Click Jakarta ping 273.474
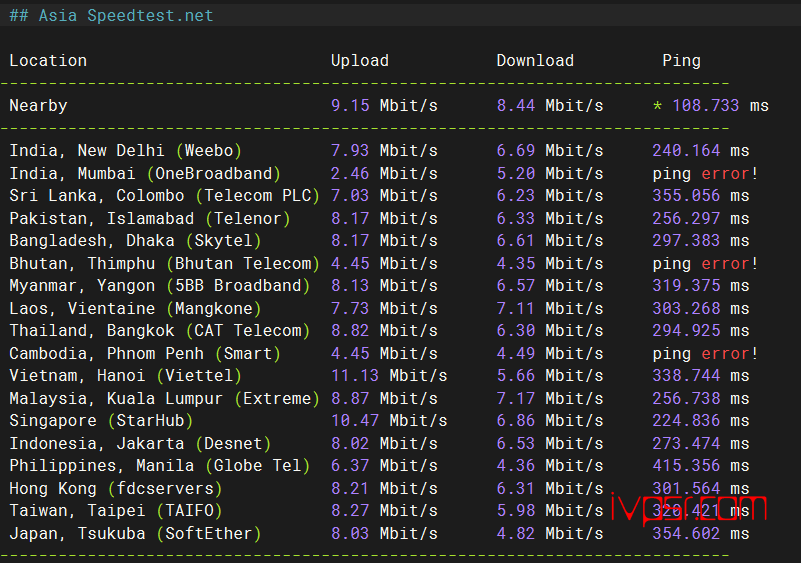This screenshot has width=801, height=563. 686,443
